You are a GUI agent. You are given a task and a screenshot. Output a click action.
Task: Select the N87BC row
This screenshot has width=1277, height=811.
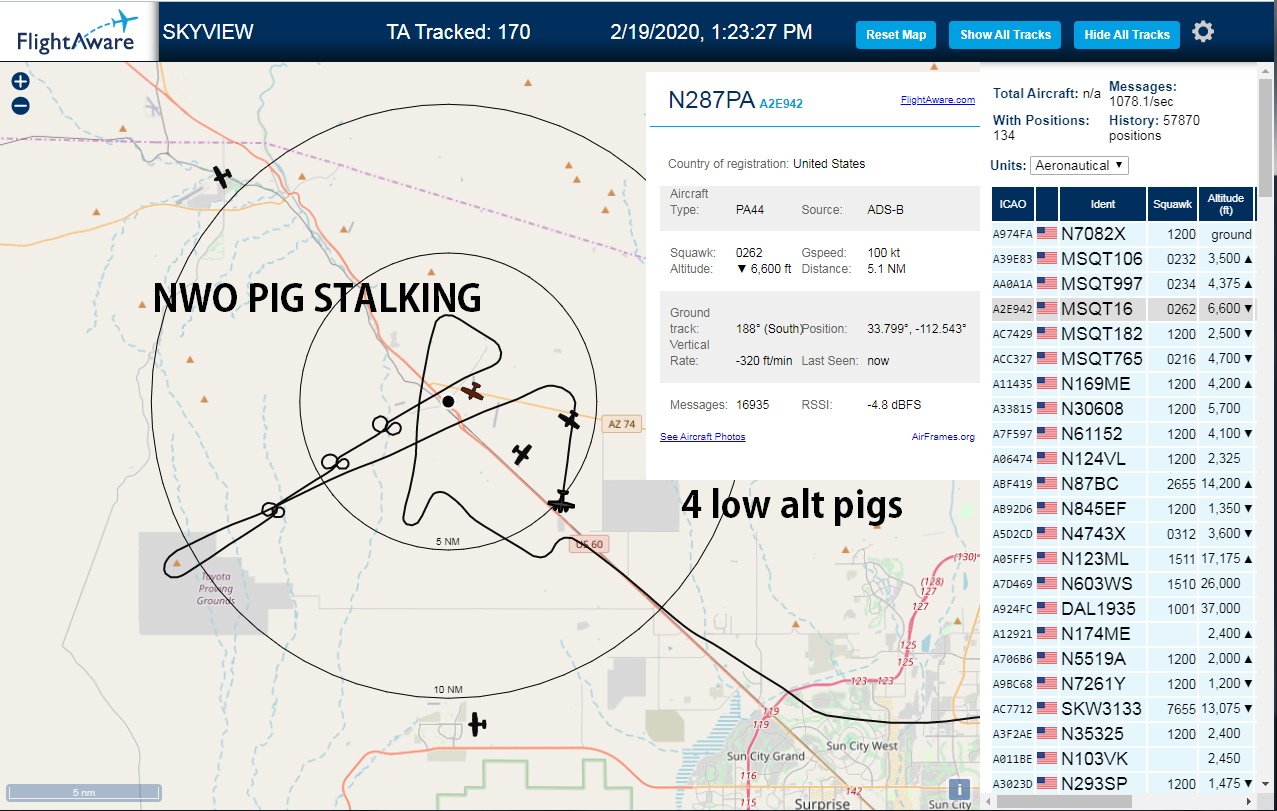pyautogui.click(x=1122, y=484)
